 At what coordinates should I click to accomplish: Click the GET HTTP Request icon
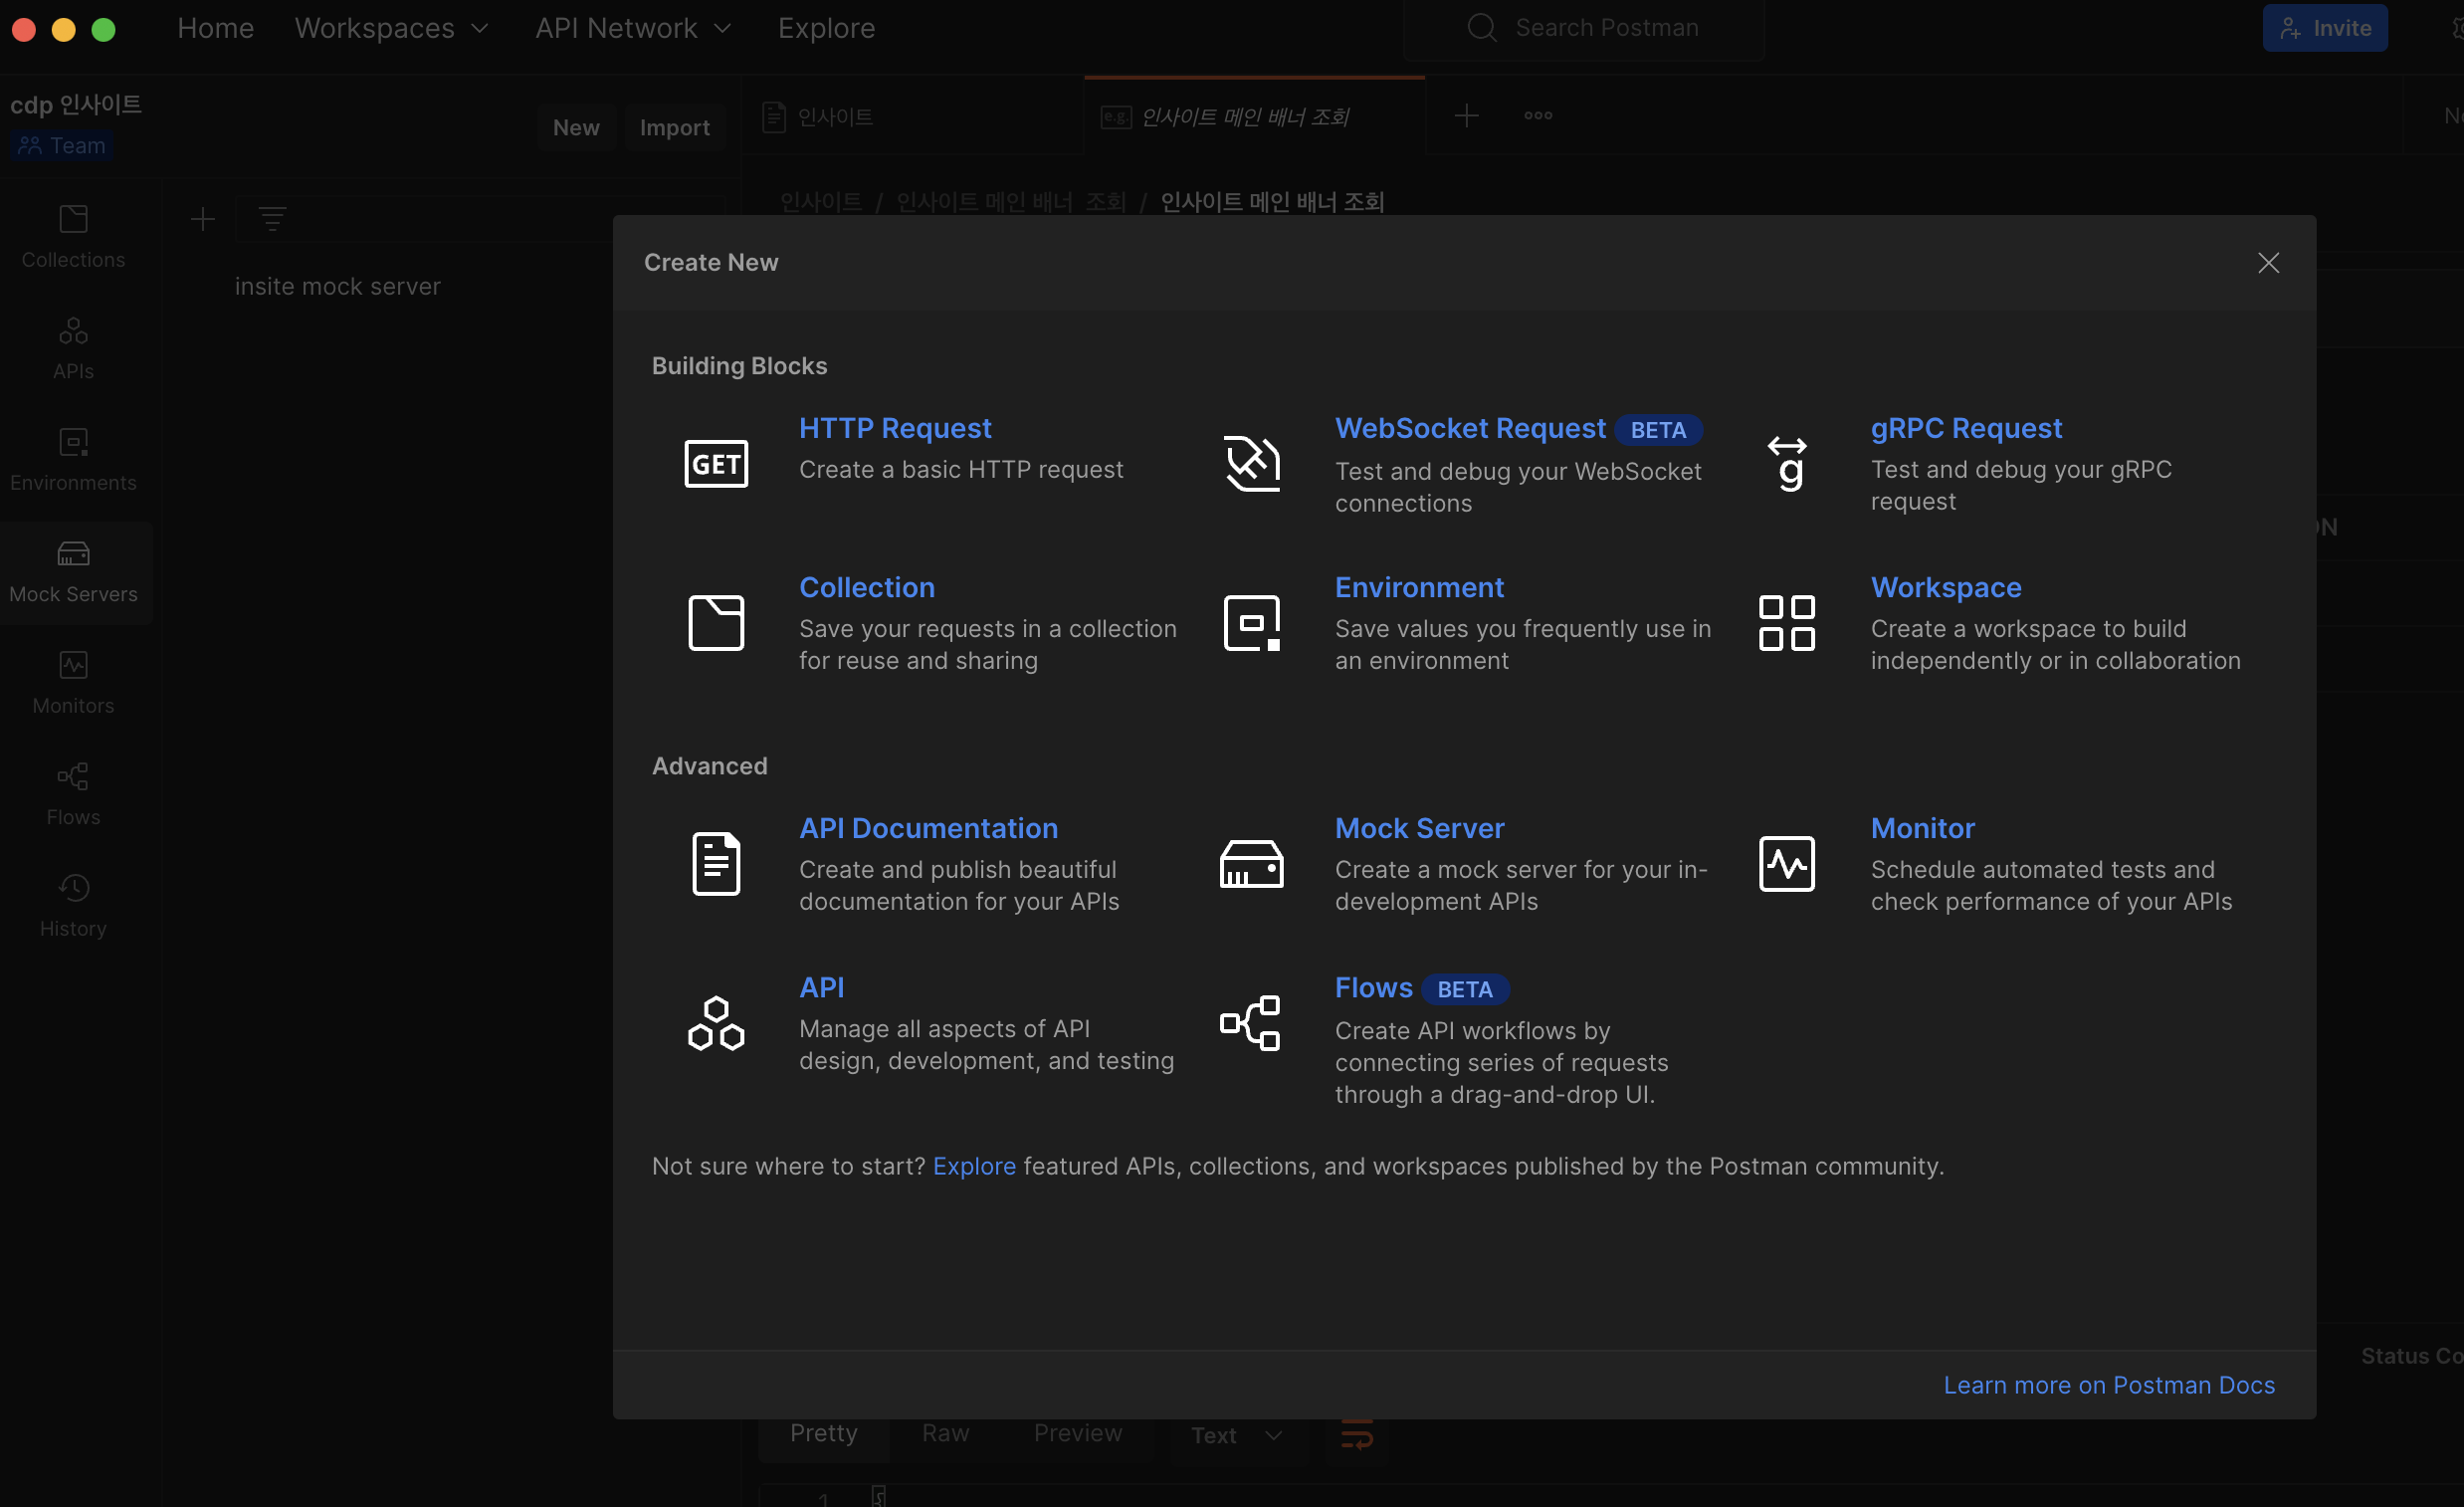pyautogui.click(x=715, y=463)
